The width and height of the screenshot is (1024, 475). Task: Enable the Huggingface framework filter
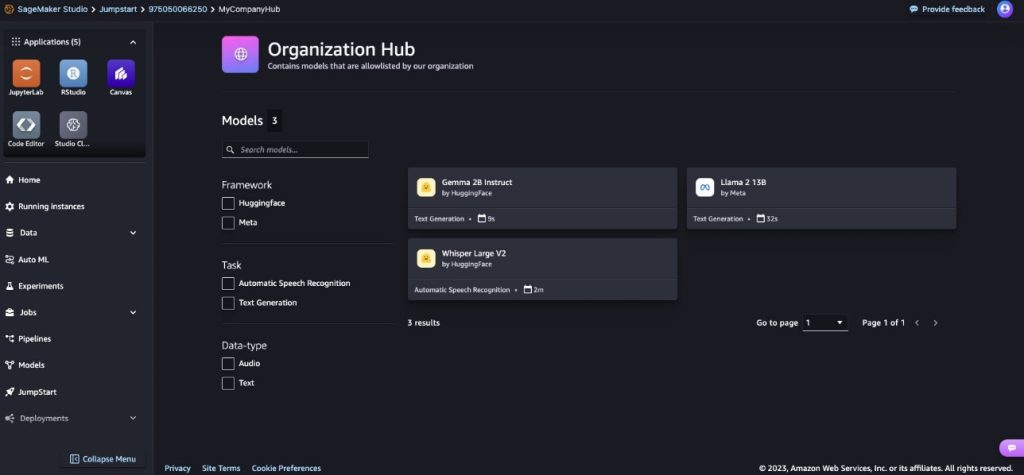pos(228,203)
